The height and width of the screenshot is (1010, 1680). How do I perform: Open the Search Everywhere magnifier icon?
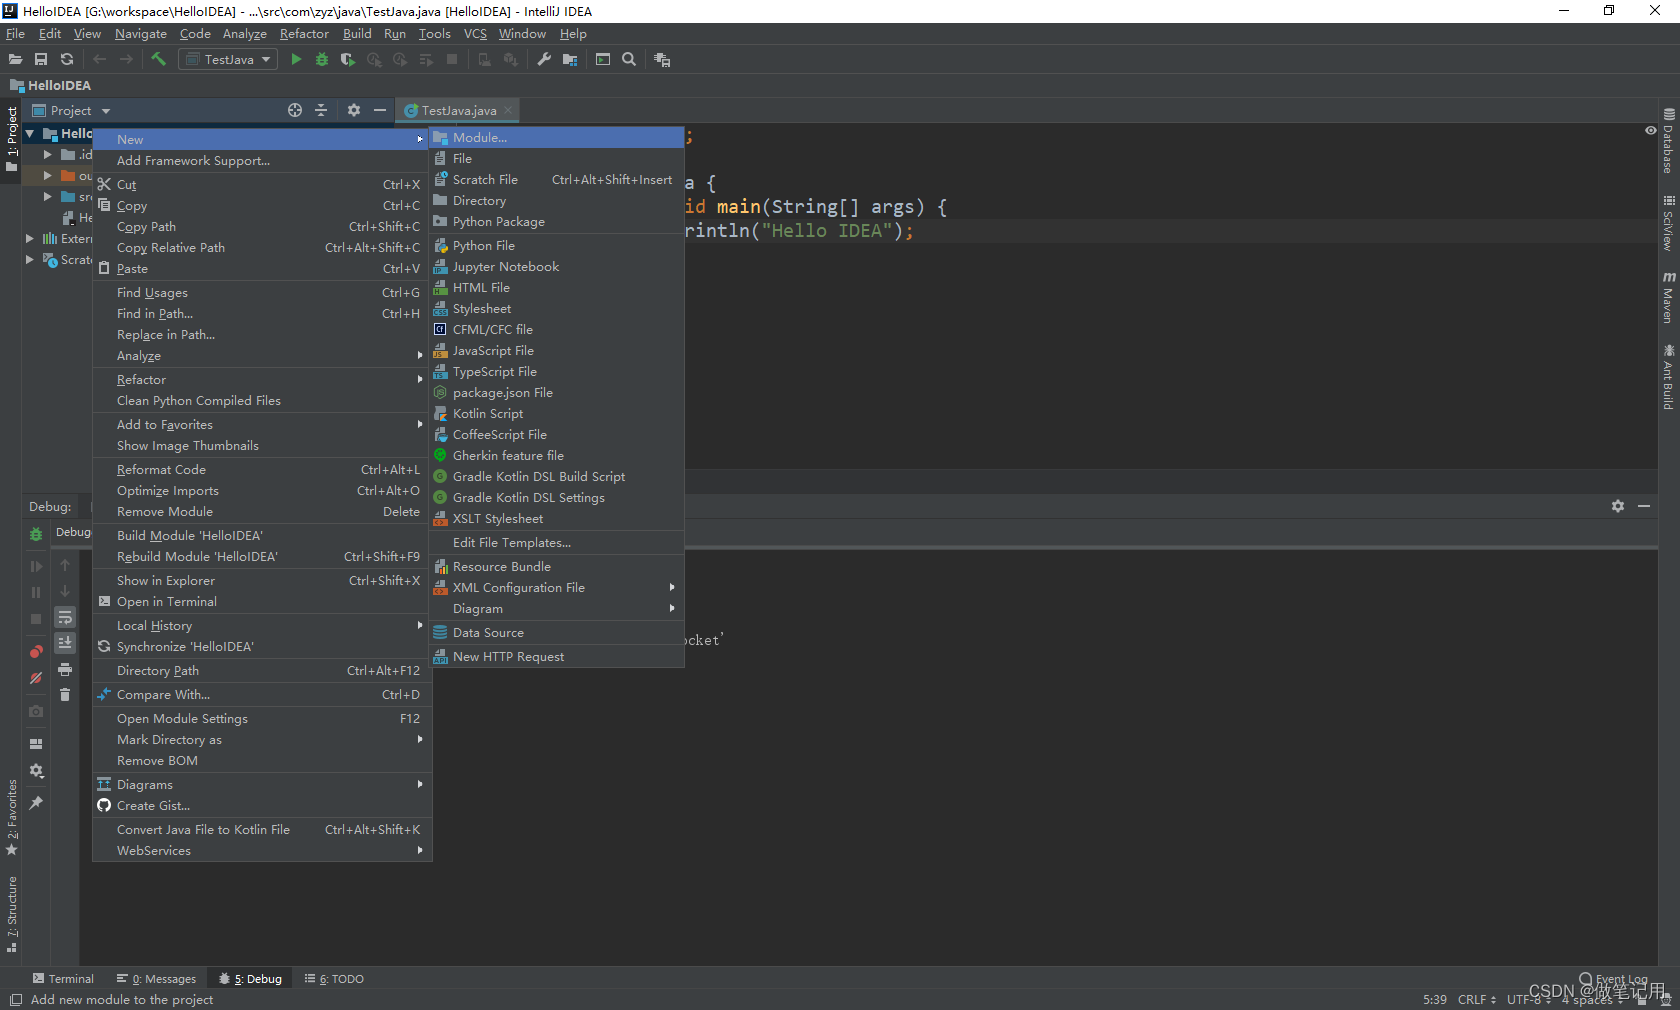pyautogui.click(x=629, y=60)
